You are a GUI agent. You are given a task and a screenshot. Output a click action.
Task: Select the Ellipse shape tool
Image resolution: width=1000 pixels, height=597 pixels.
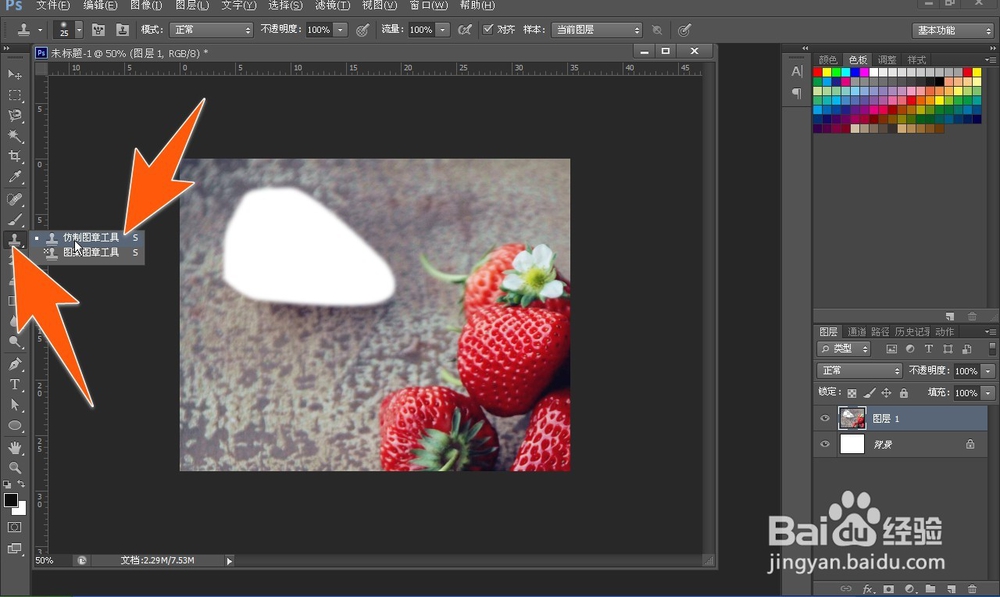click(15, 425)
